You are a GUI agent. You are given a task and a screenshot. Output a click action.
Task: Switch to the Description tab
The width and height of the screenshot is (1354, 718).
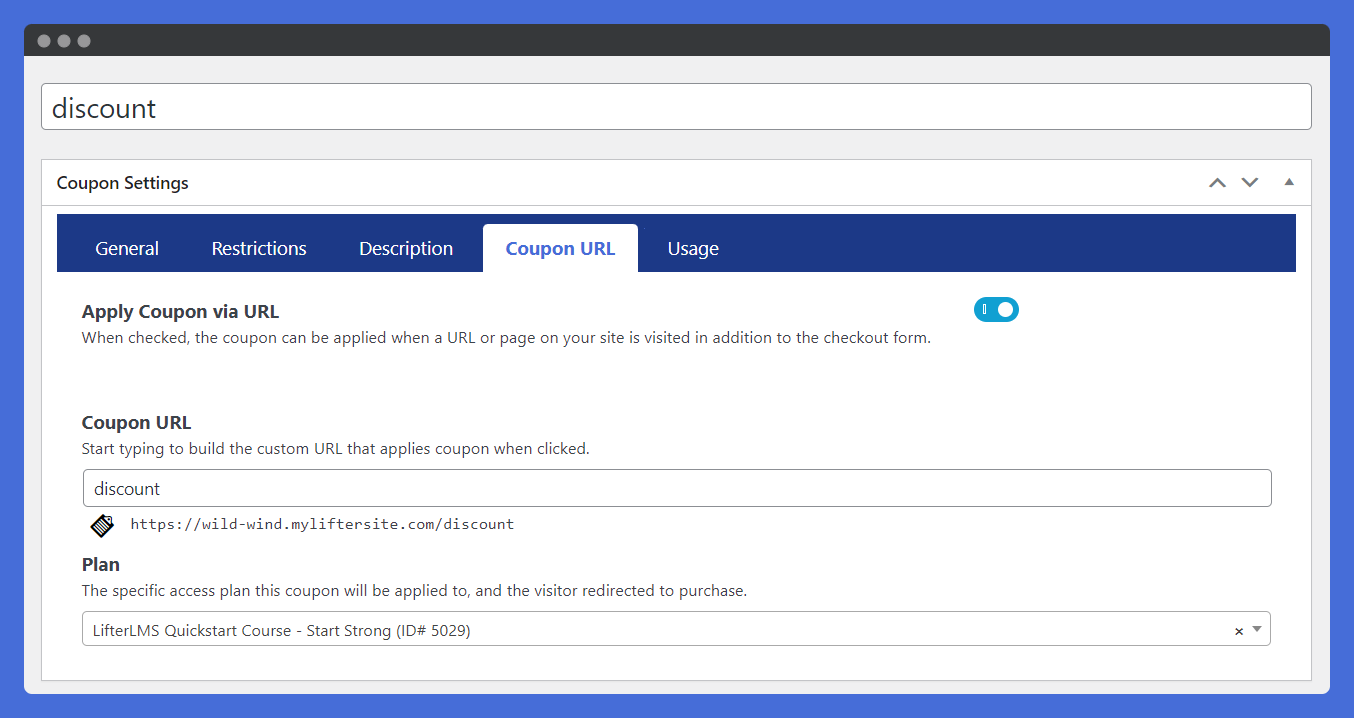pyautogui.click(x=406, y=249)
